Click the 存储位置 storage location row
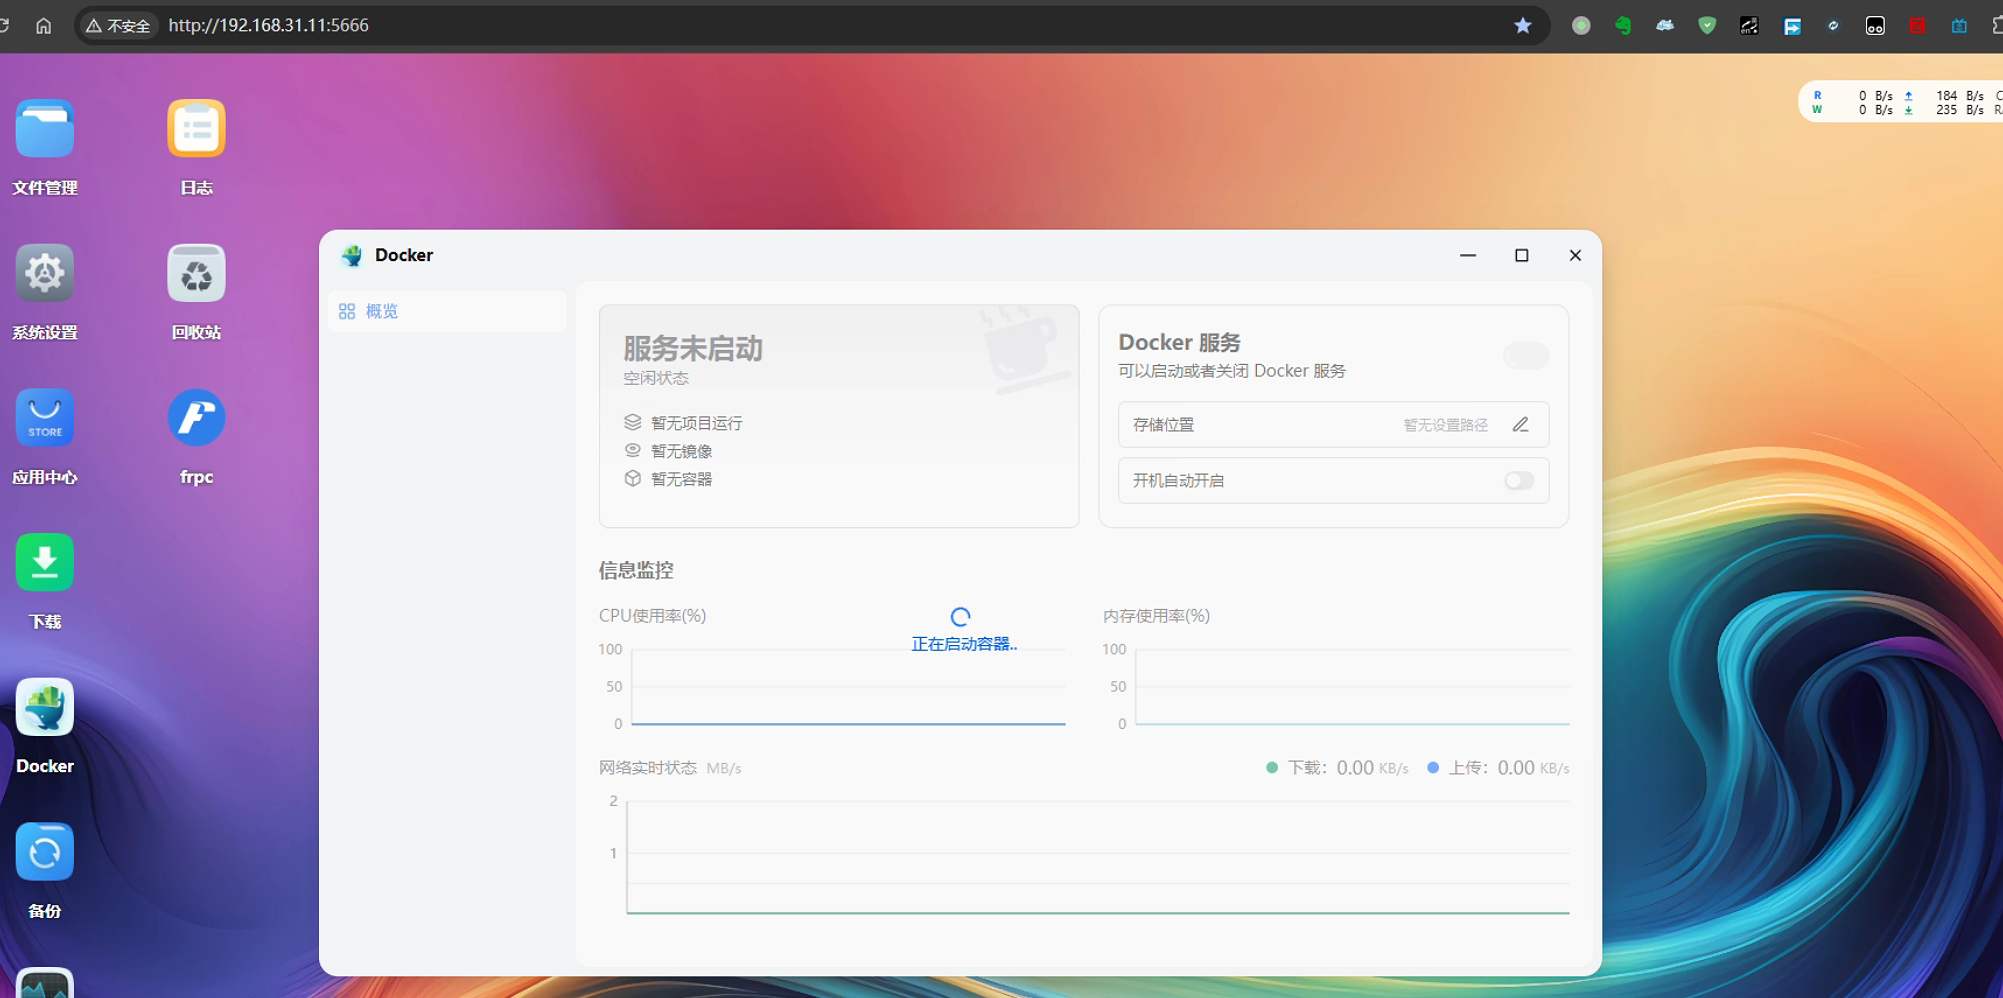Image resolution: width=2003 pixels, height=998 pixels. [x=1333, y=425]
